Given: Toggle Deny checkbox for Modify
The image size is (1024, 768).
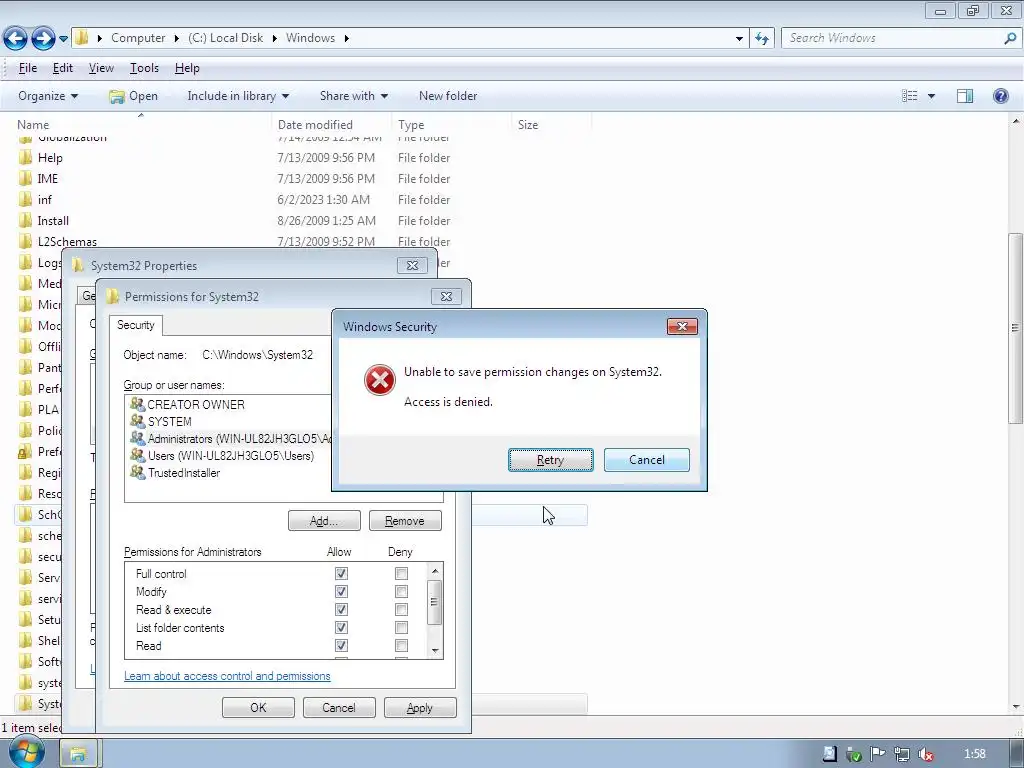Looking at the screenshot, I should [x=401, y=592].
